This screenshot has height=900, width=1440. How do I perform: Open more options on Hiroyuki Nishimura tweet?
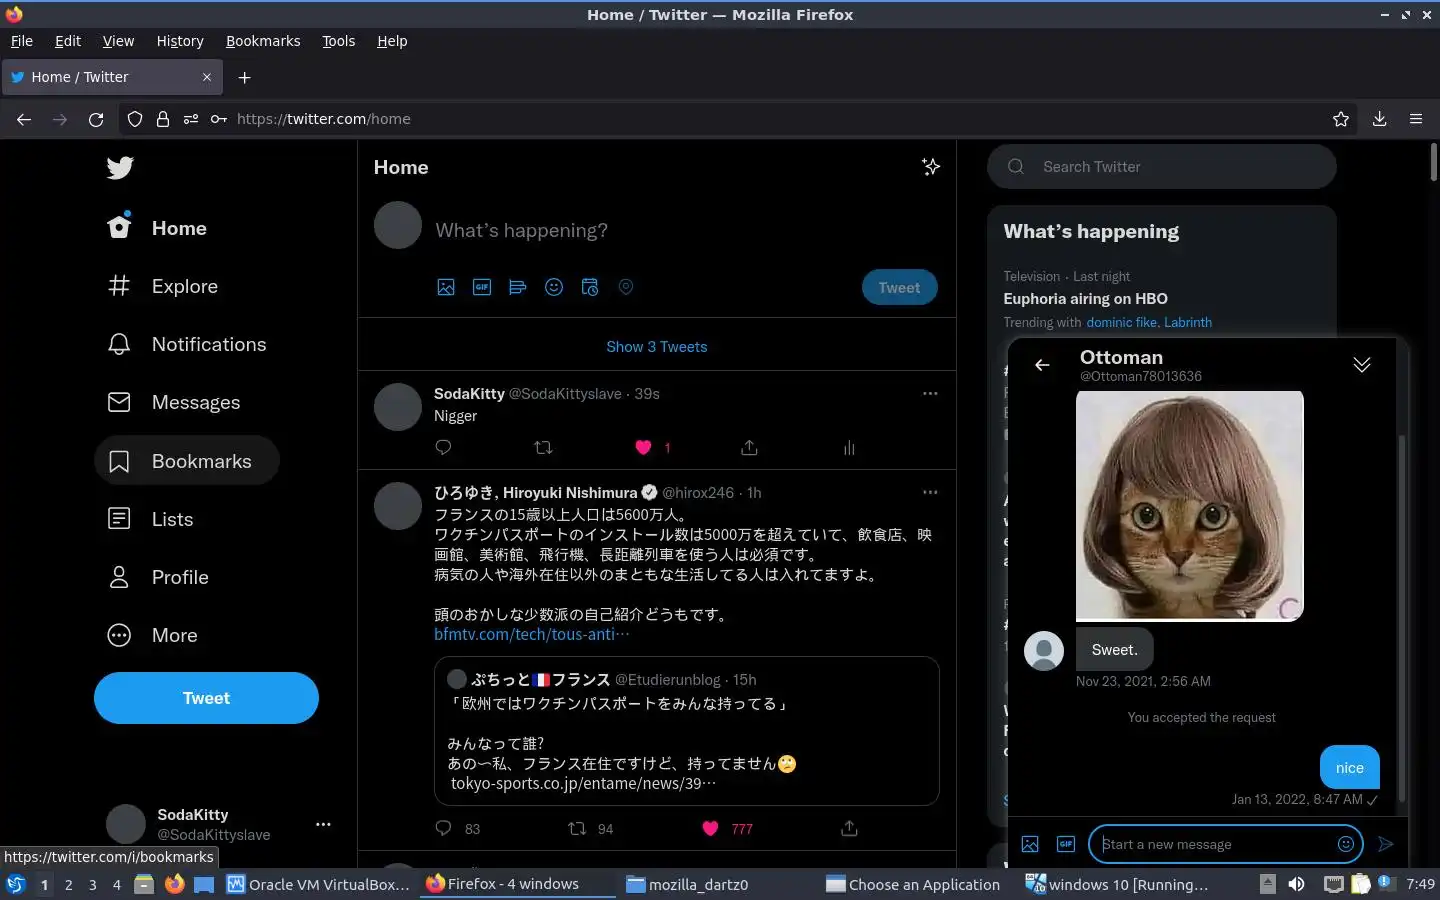click(x=930, y=492)
